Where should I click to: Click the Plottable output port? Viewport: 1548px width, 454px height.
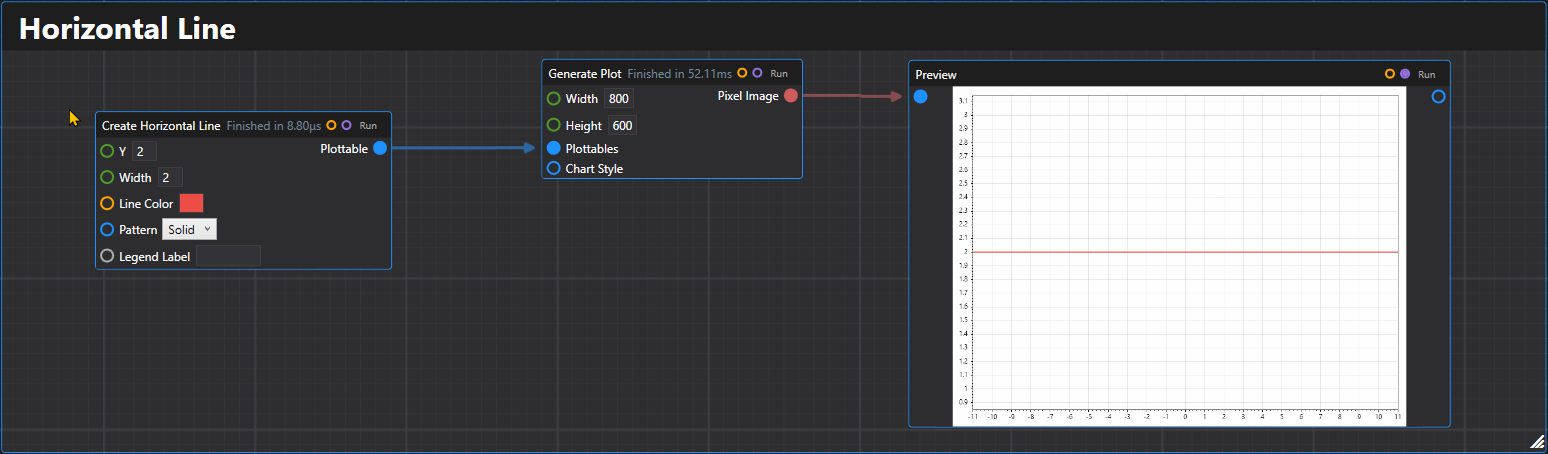[380, 149]
